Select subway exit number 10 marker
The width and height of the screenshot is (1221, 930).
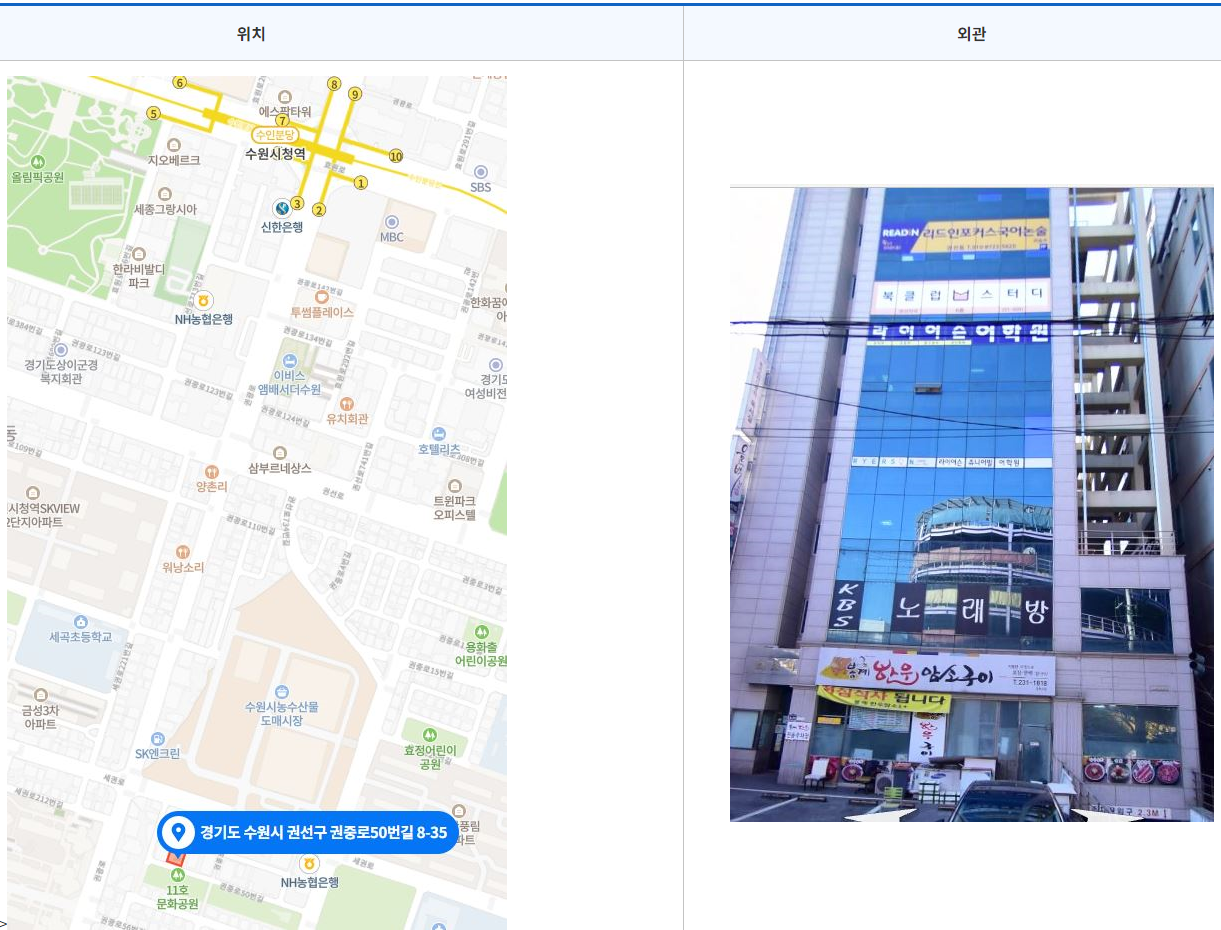[396, 156]
